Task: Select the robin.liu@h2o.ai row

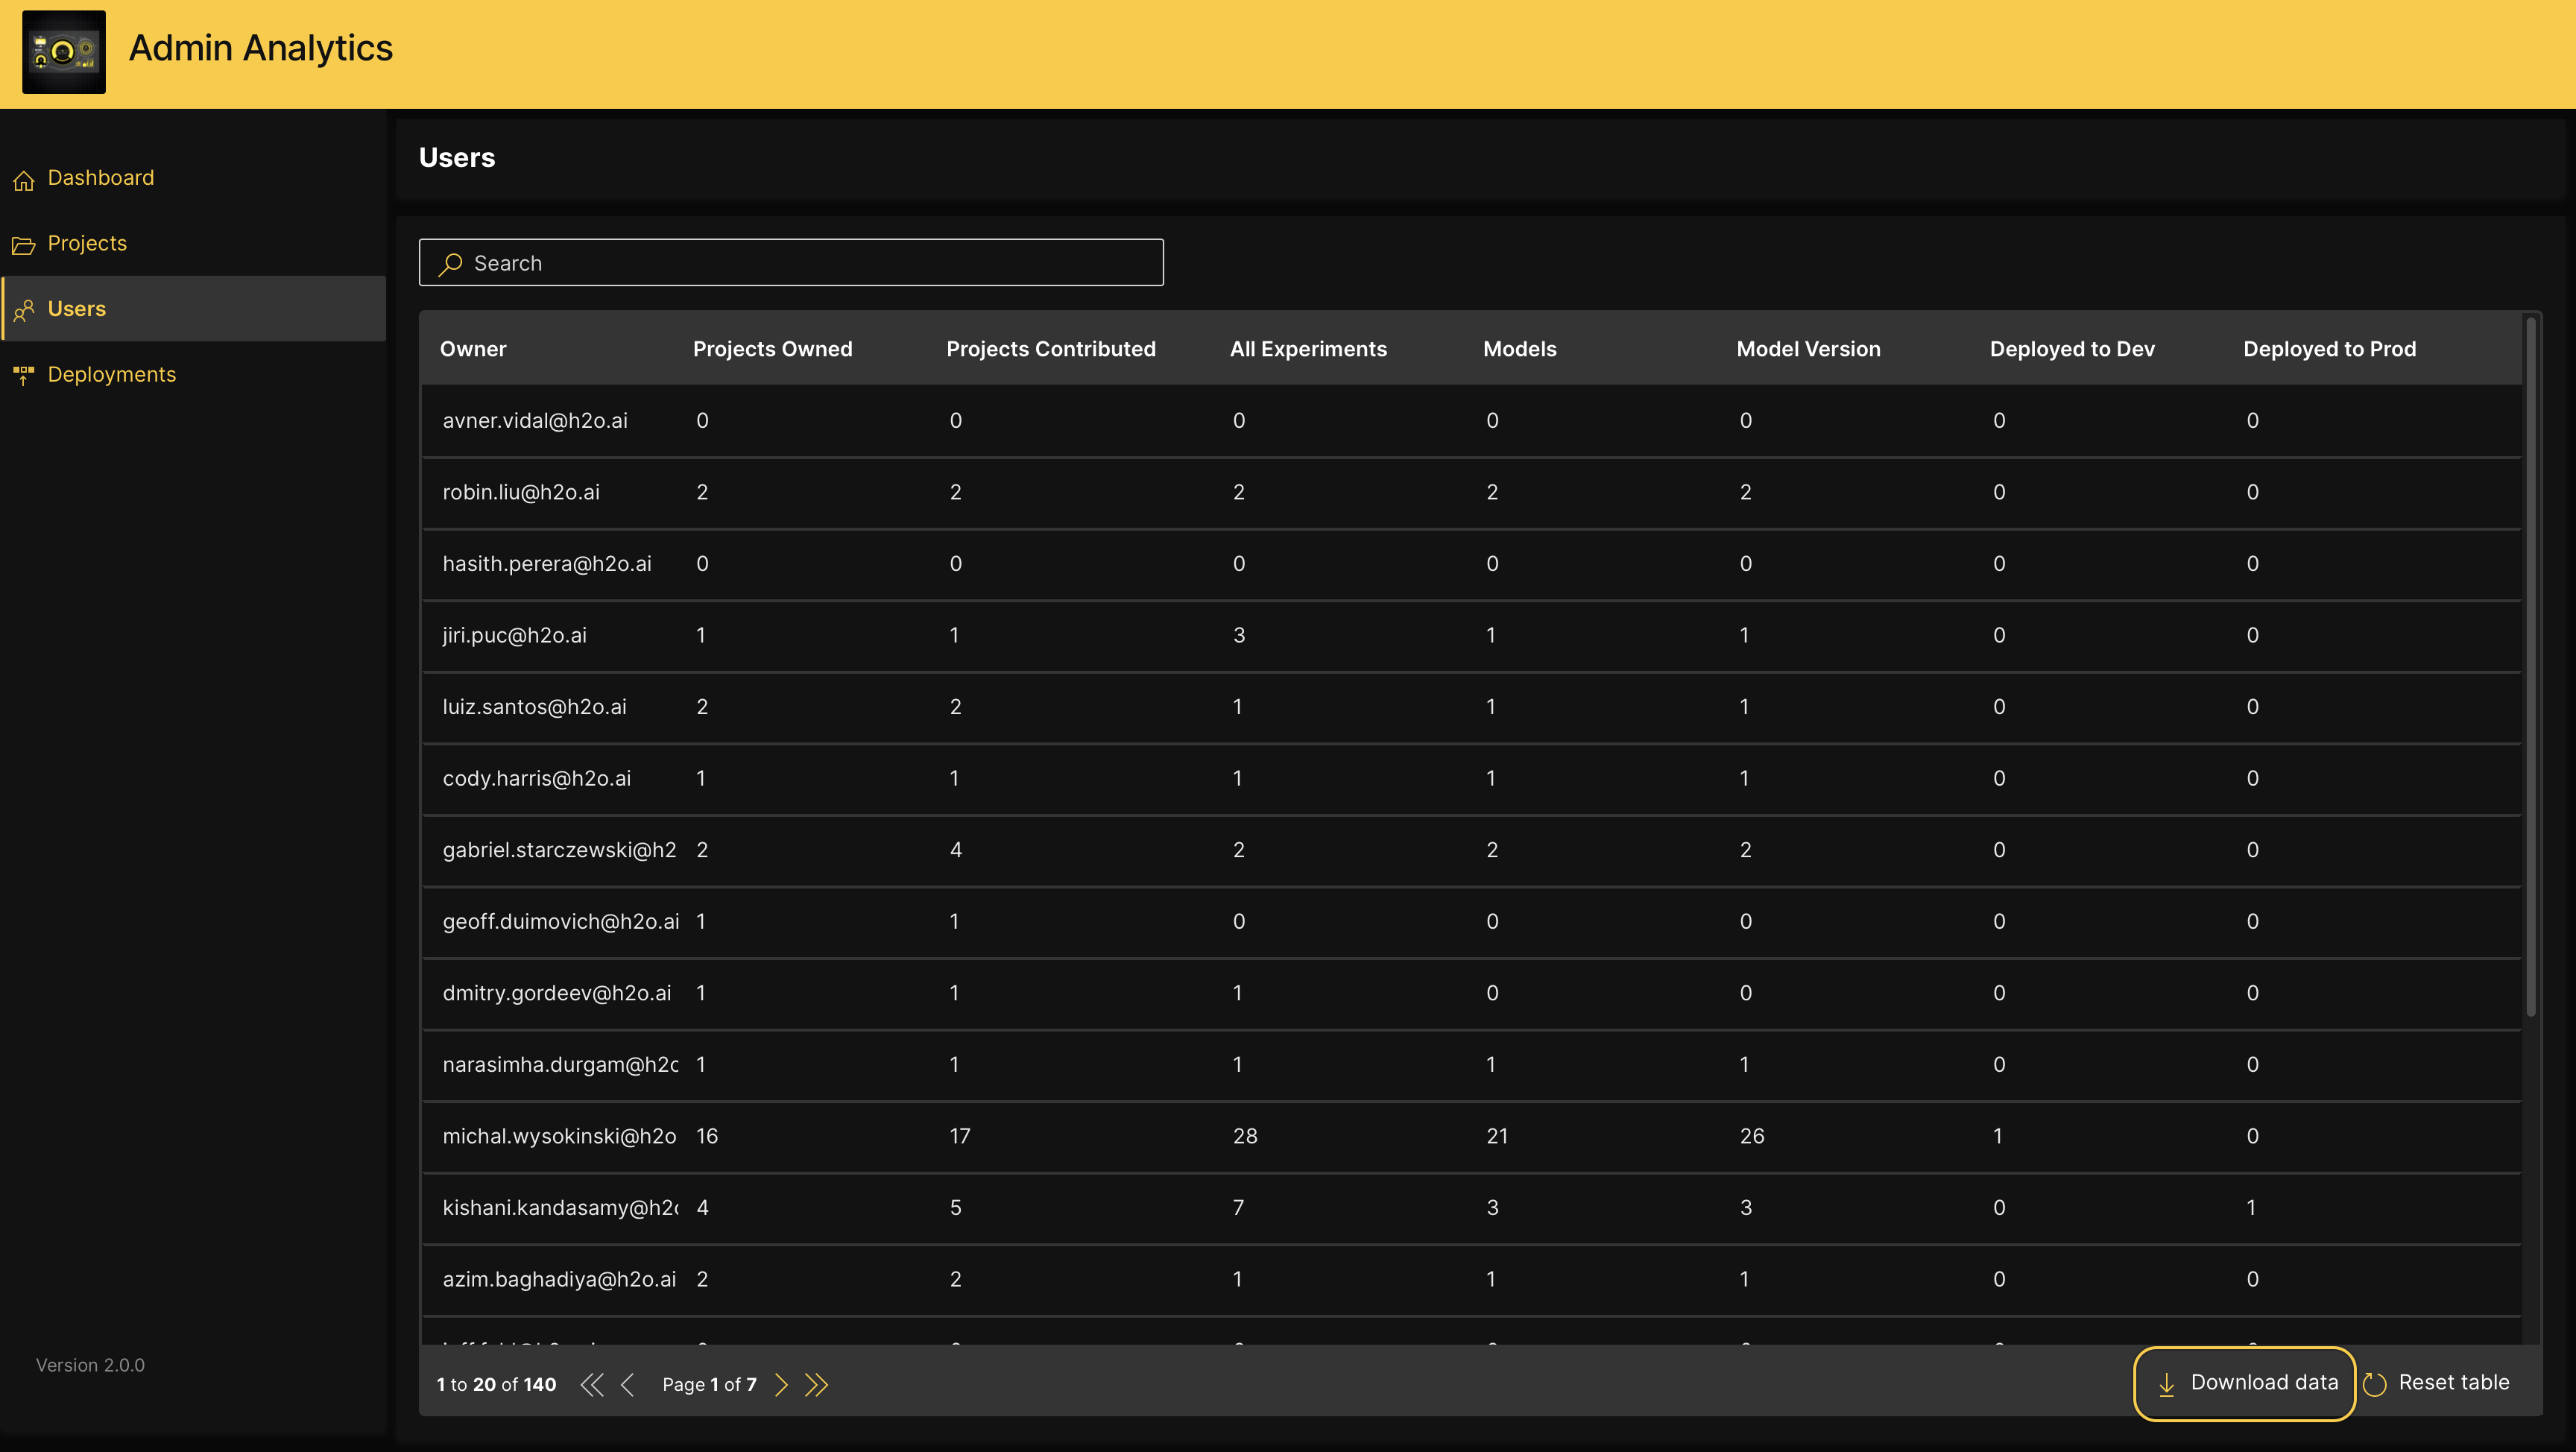Action: coord(521,492)
